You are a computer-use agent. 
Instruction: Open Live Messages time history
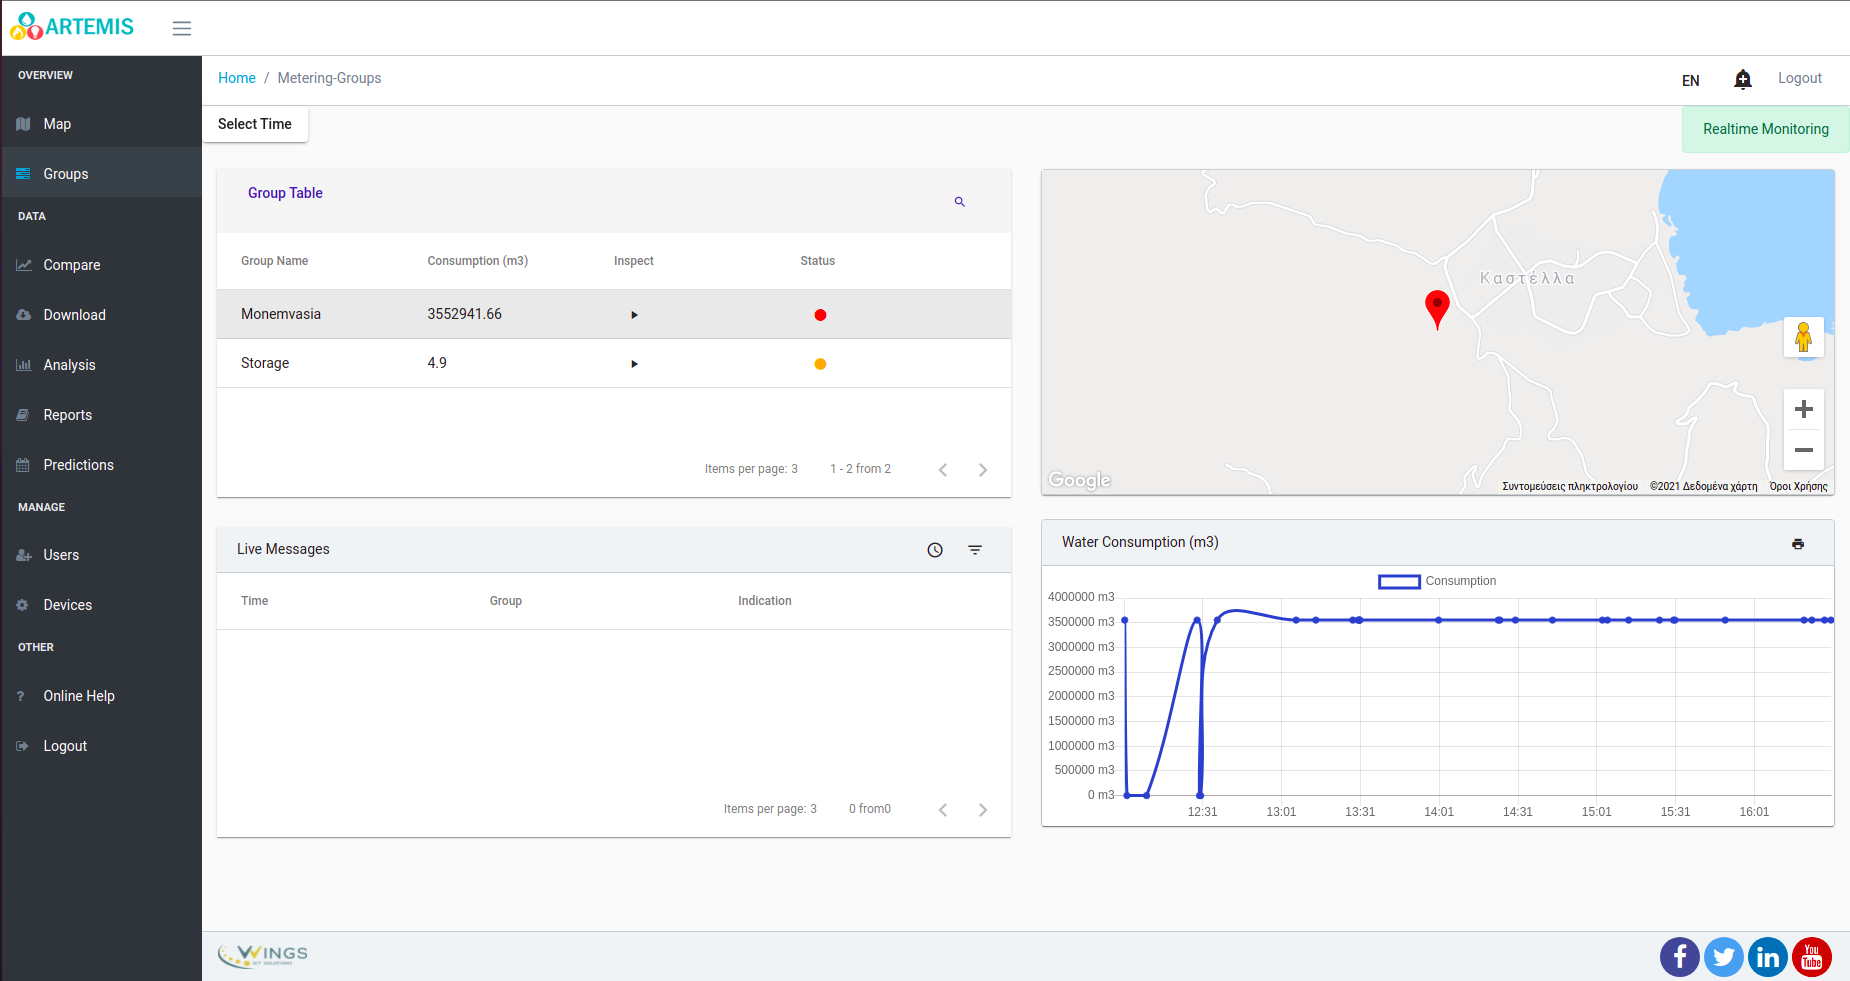pyautogui.click(x=934, y=550)
